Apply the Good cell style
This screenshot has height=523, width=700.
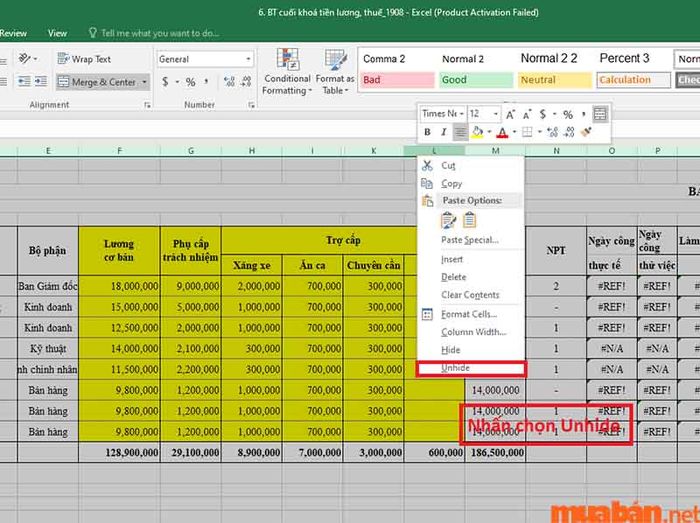pyautogui.click(x=476, y=80)
